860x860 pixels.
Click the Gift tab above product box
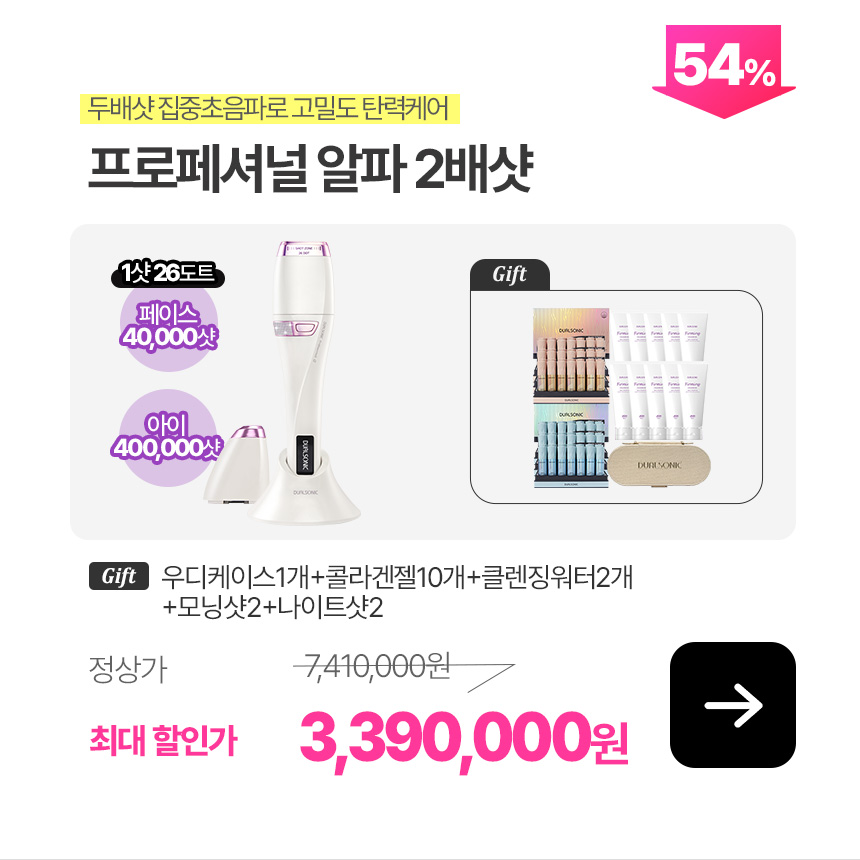click(510, 274)
